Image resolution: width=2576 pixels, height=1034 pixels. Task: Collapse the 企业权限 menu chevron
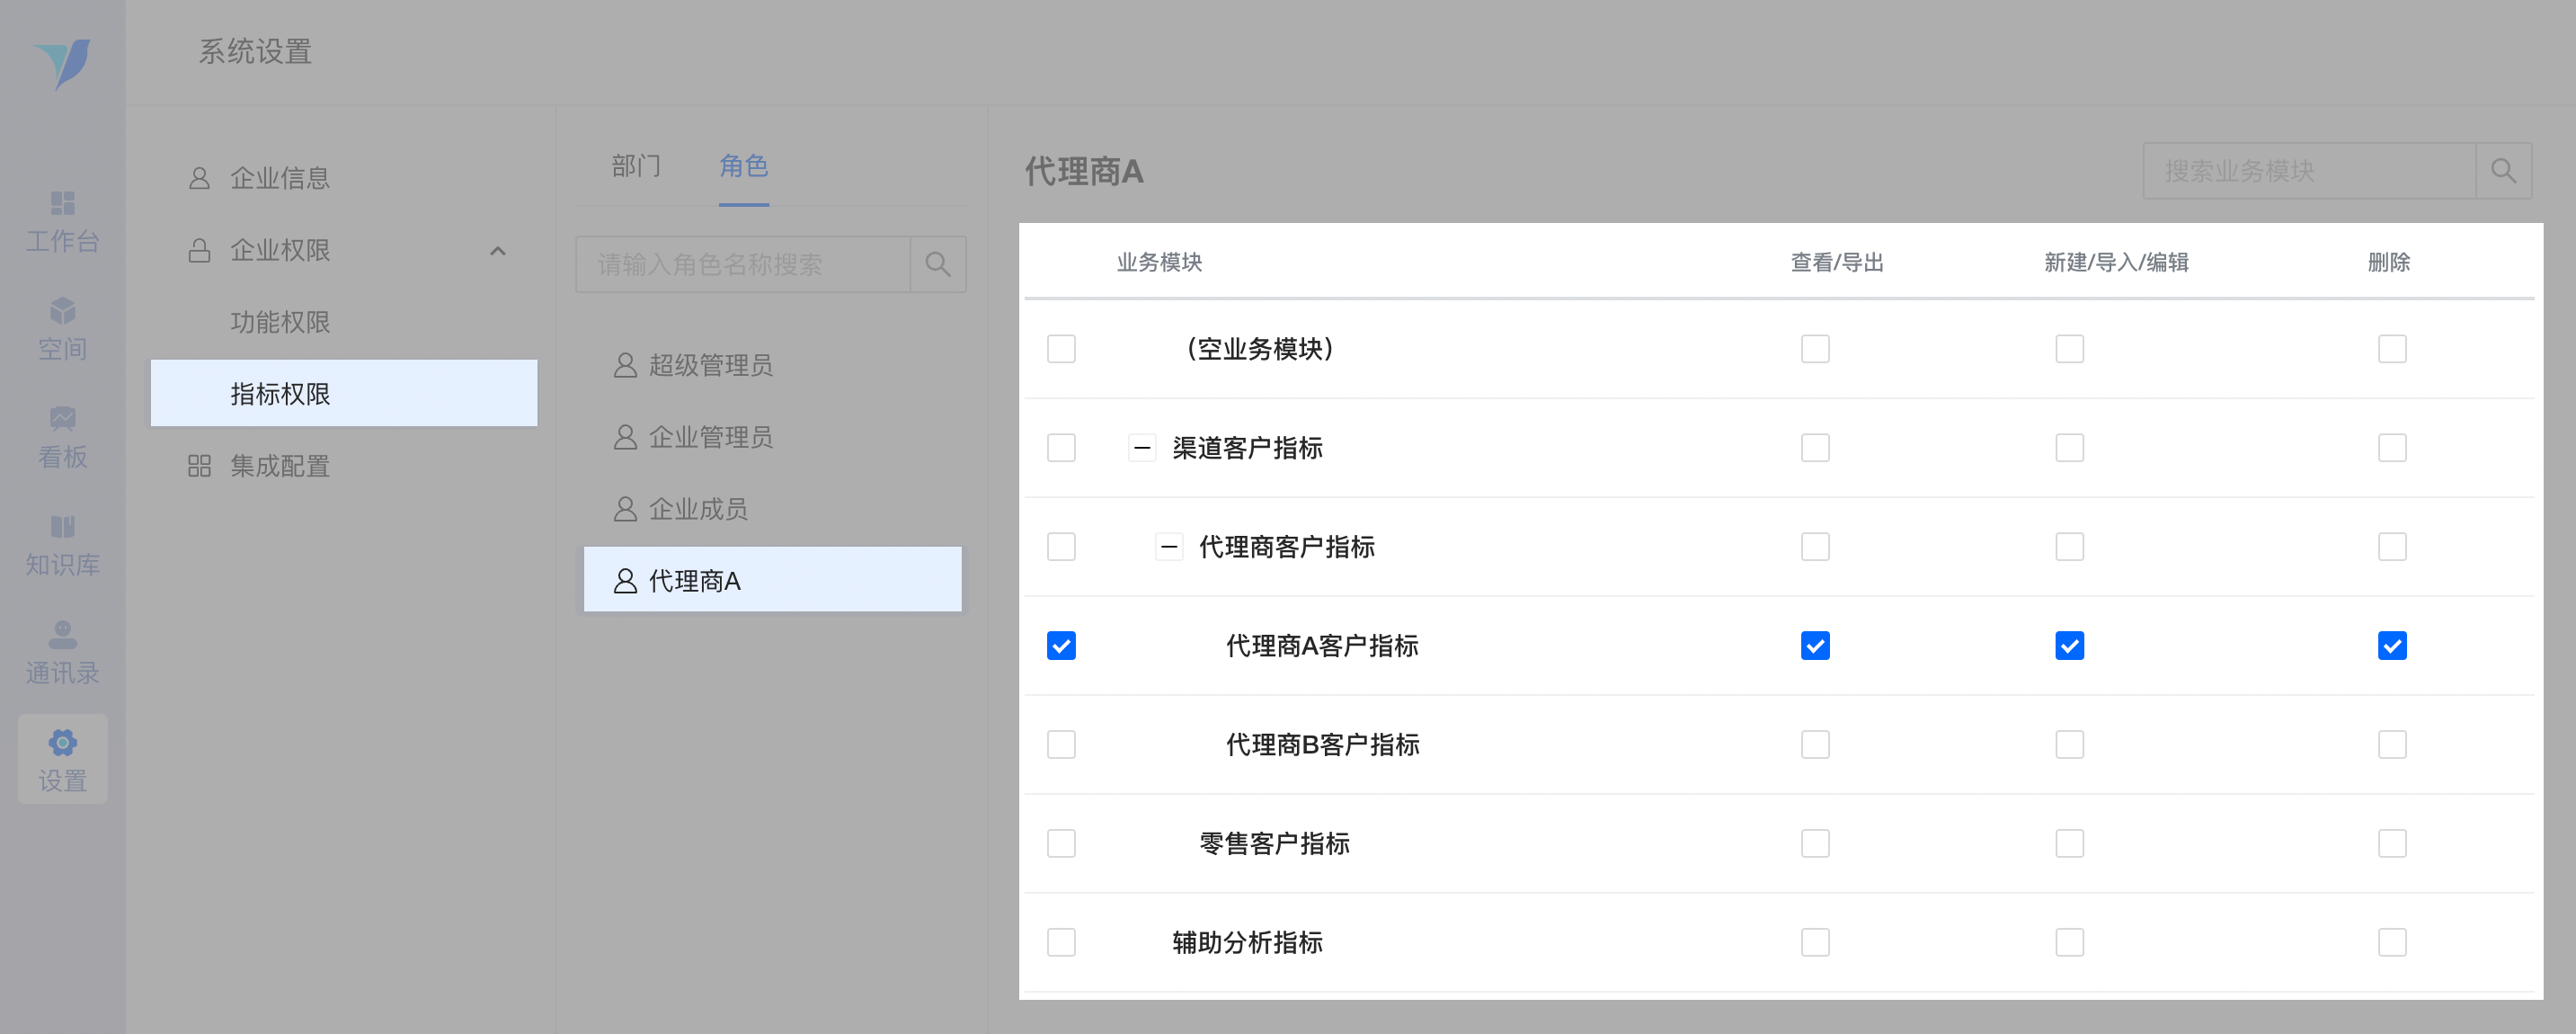click(x=497, y=250)
